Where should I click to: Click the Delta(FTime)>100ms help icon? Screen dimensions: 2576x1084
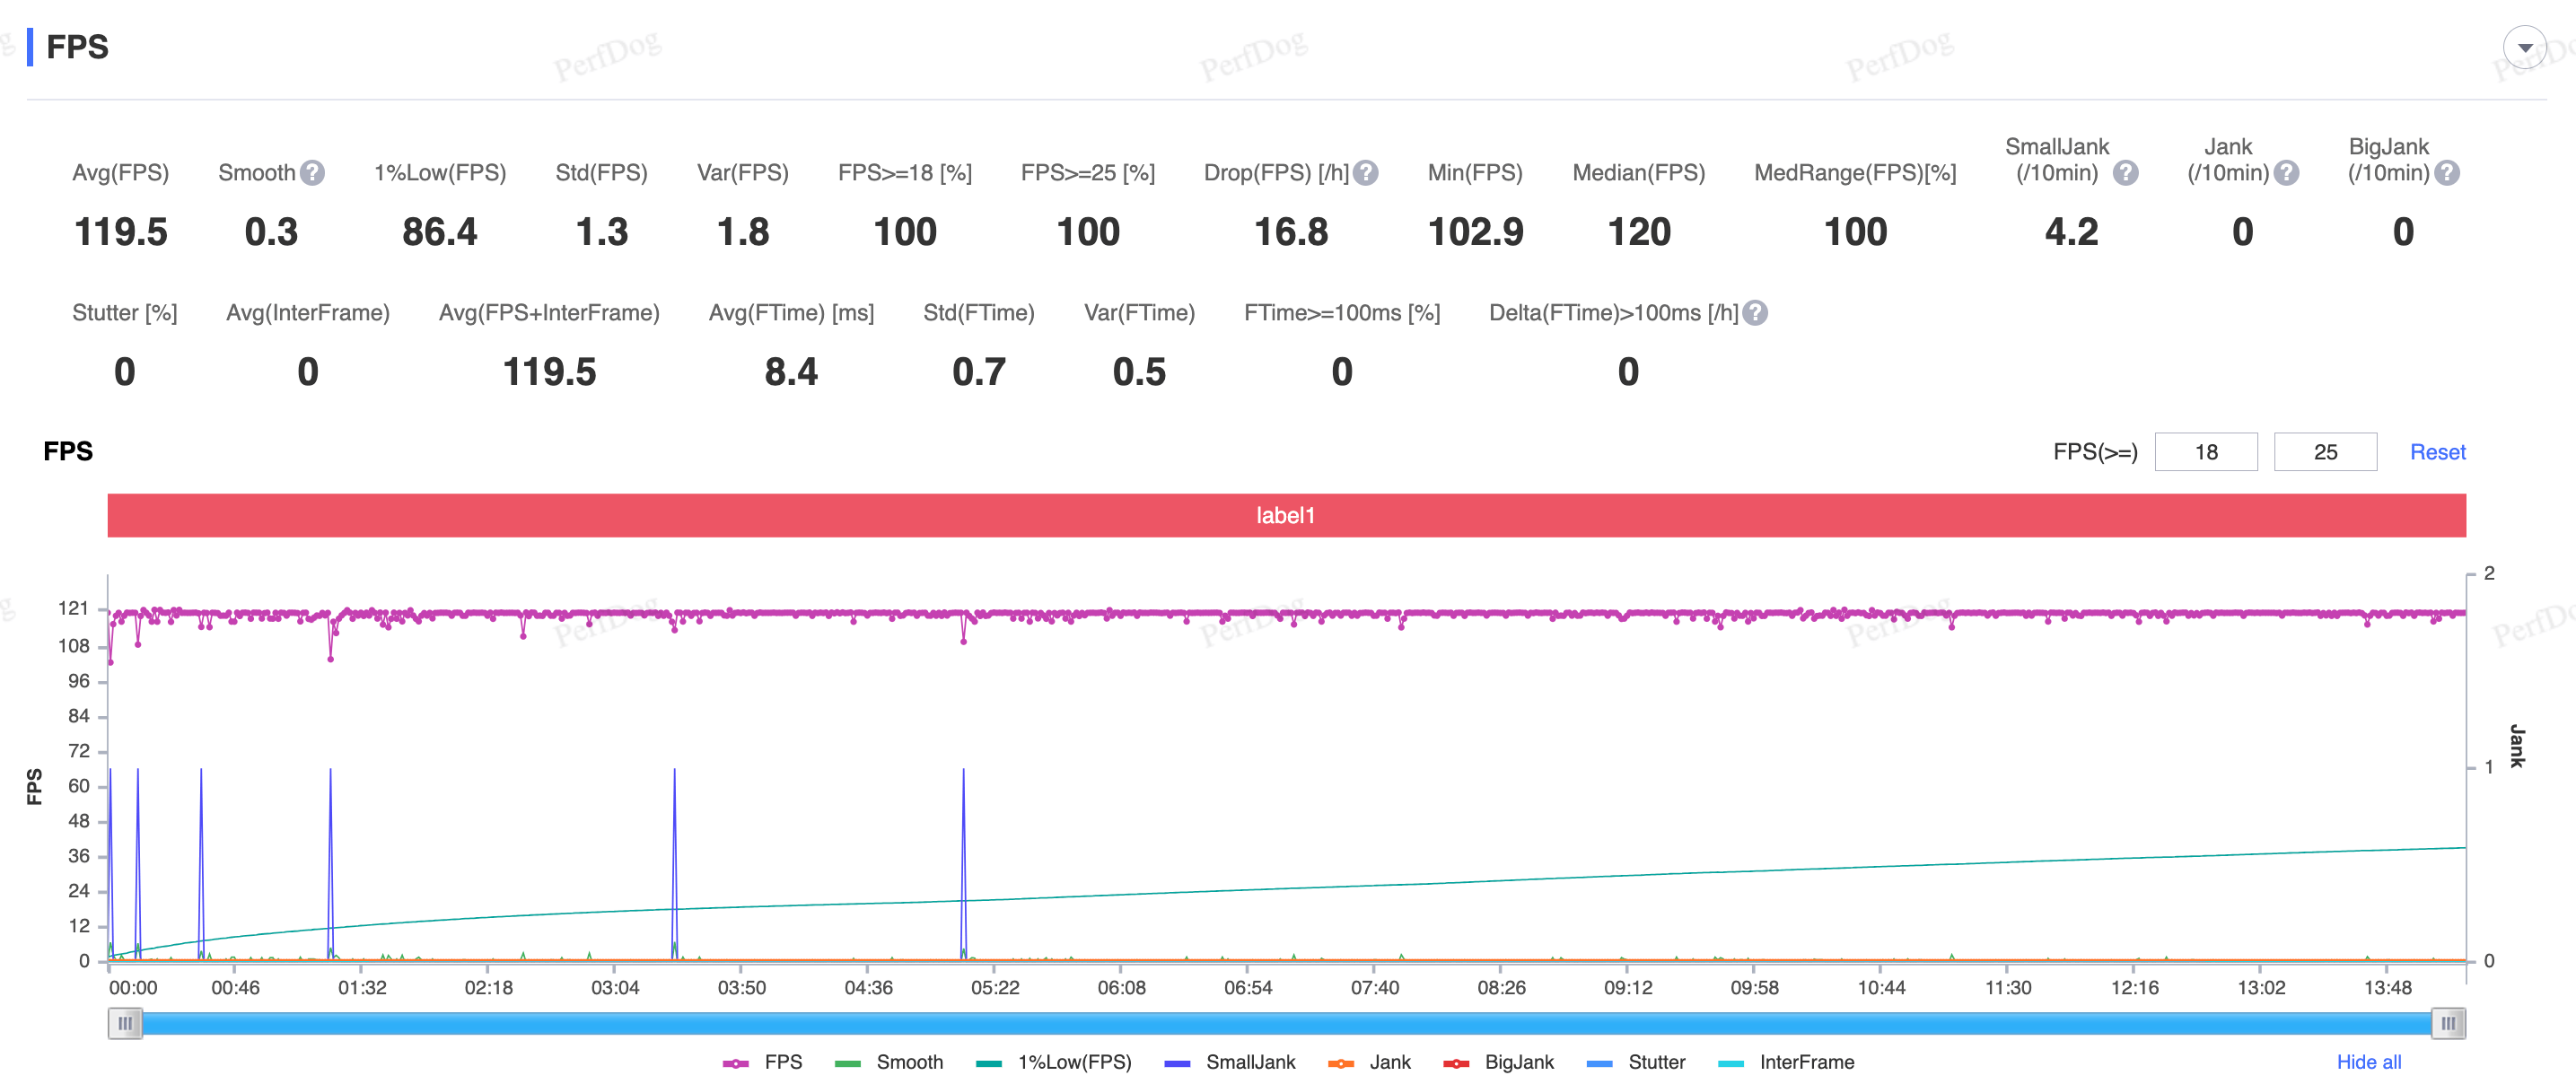tap(1755, 313)
